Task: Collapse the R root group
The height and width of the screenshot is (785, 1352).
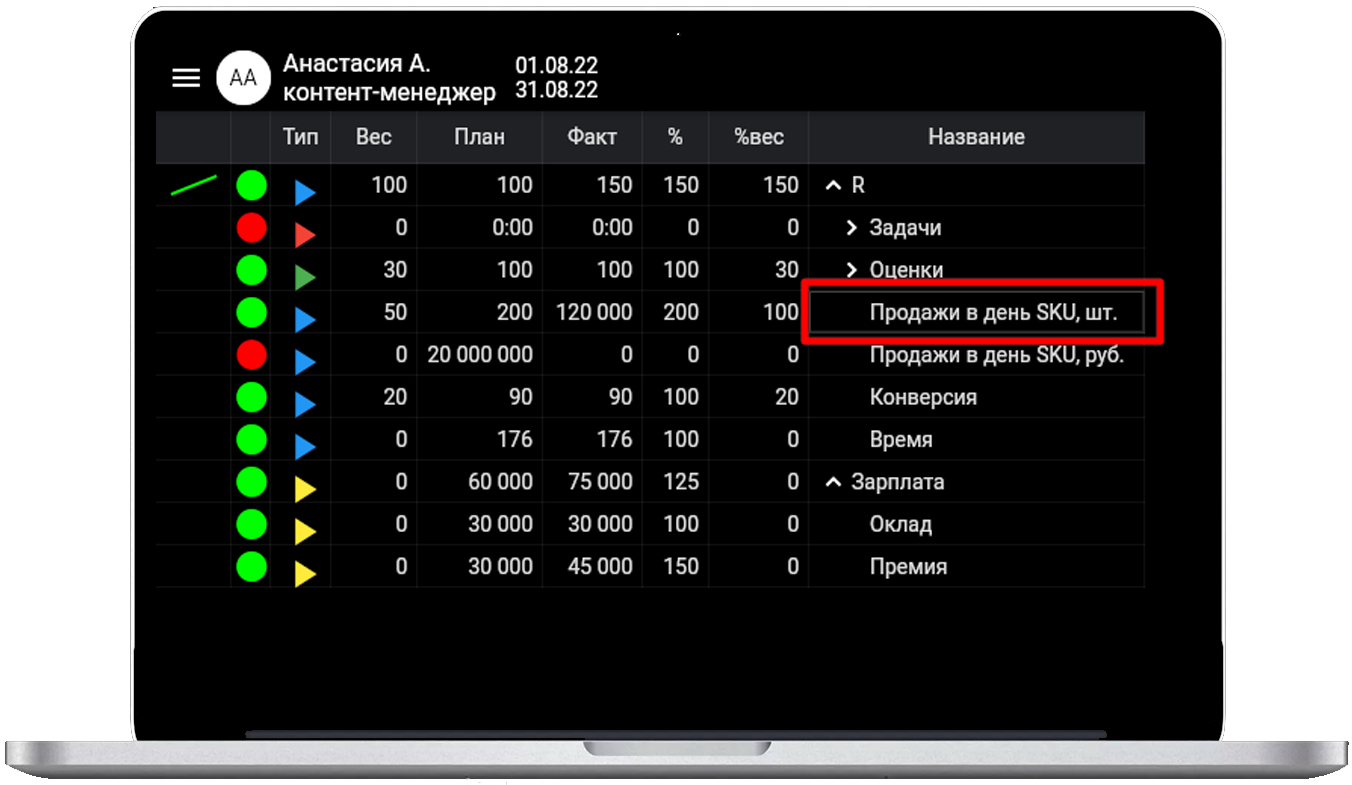Action: click(x=832, y=186)
